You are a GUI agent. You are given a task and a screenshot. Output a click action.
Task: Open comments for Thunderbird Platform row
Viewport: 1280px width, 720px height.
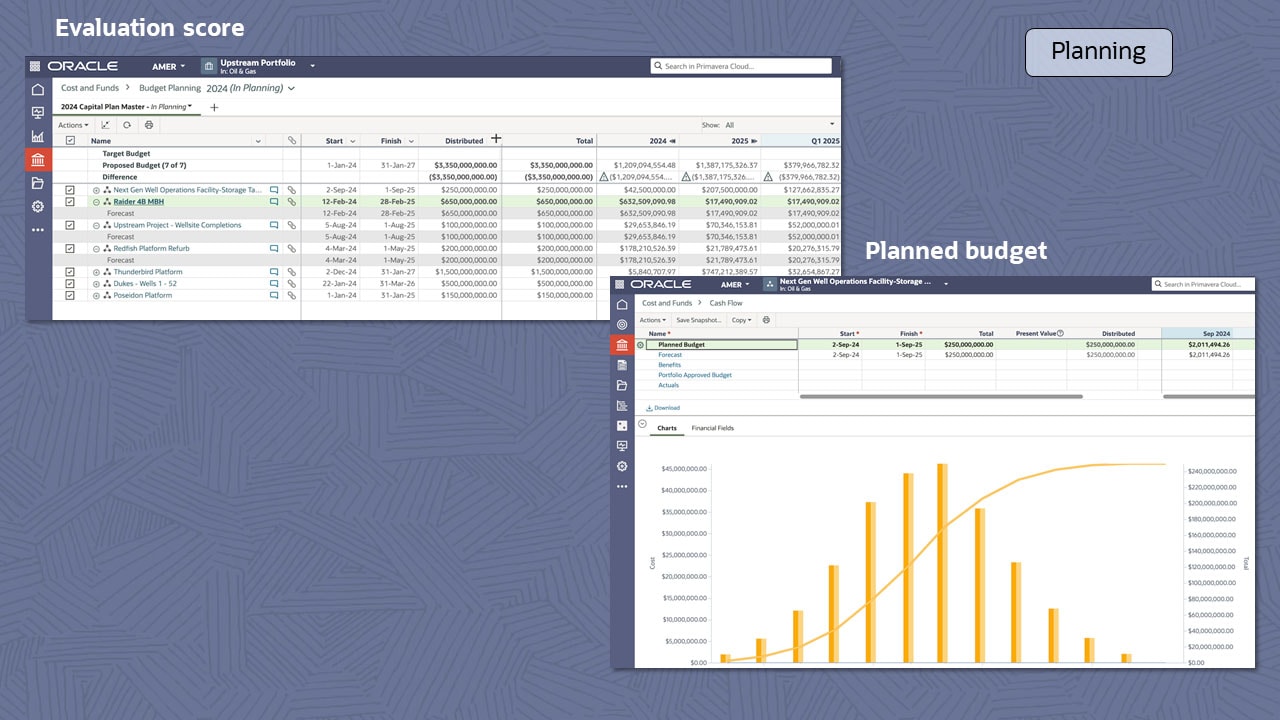point(274,272)
